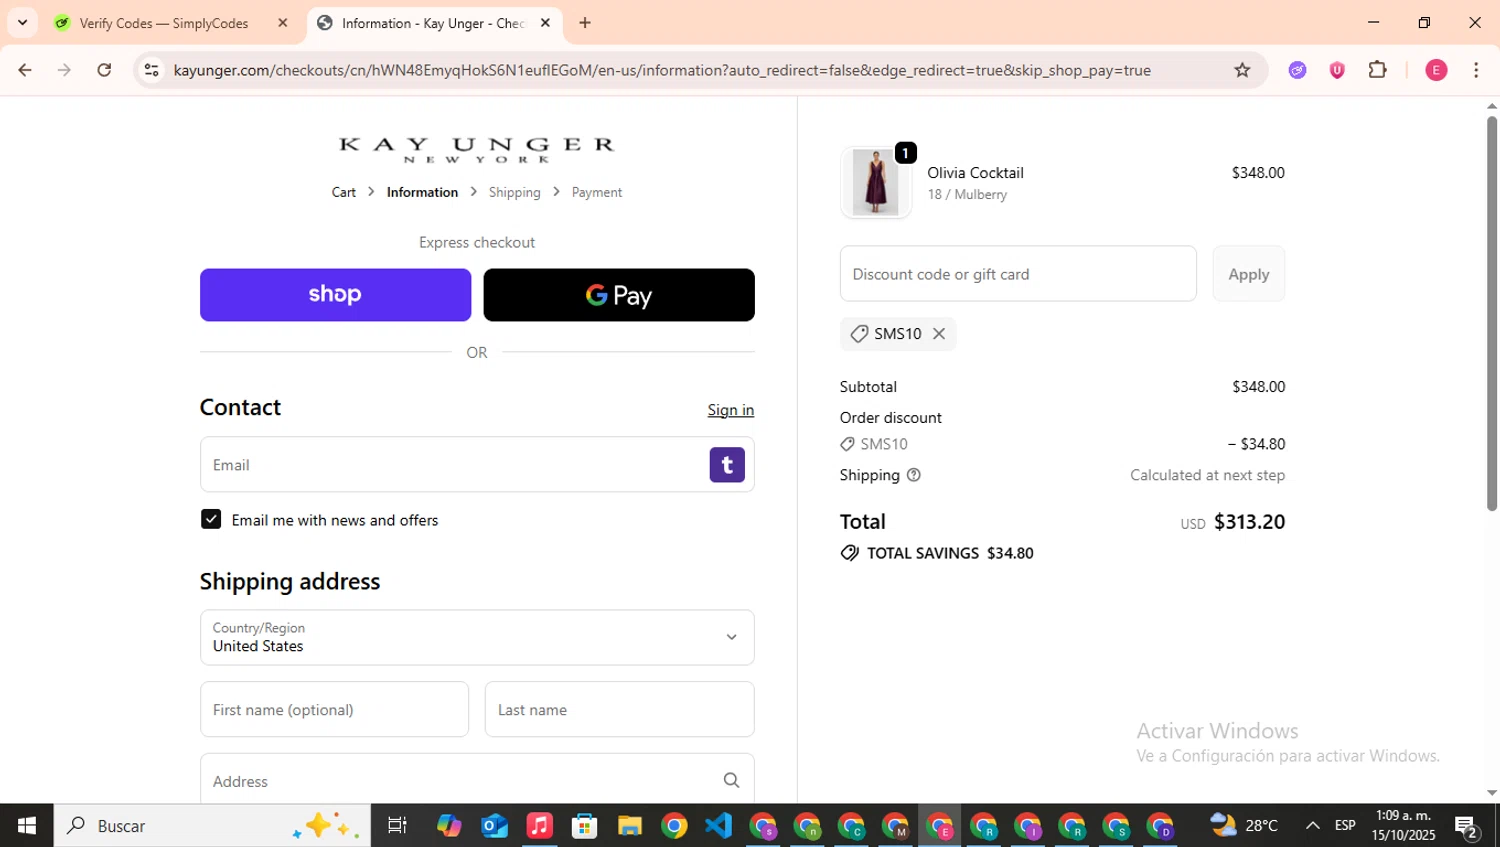Click the Shop Pay express checkout button

tap(335, 295)
